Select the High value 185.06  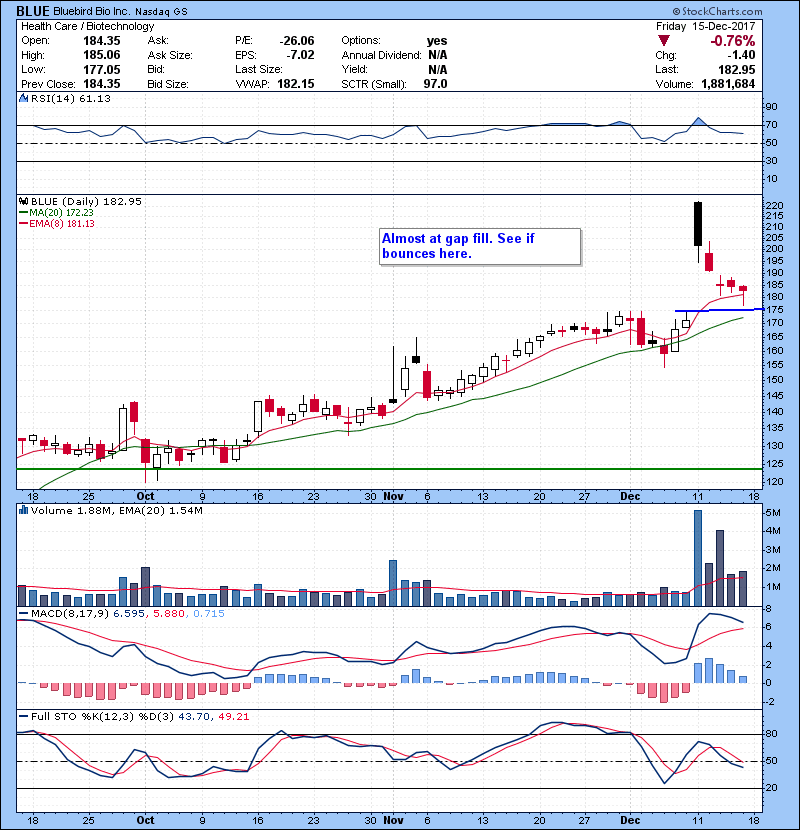point(102,55)
